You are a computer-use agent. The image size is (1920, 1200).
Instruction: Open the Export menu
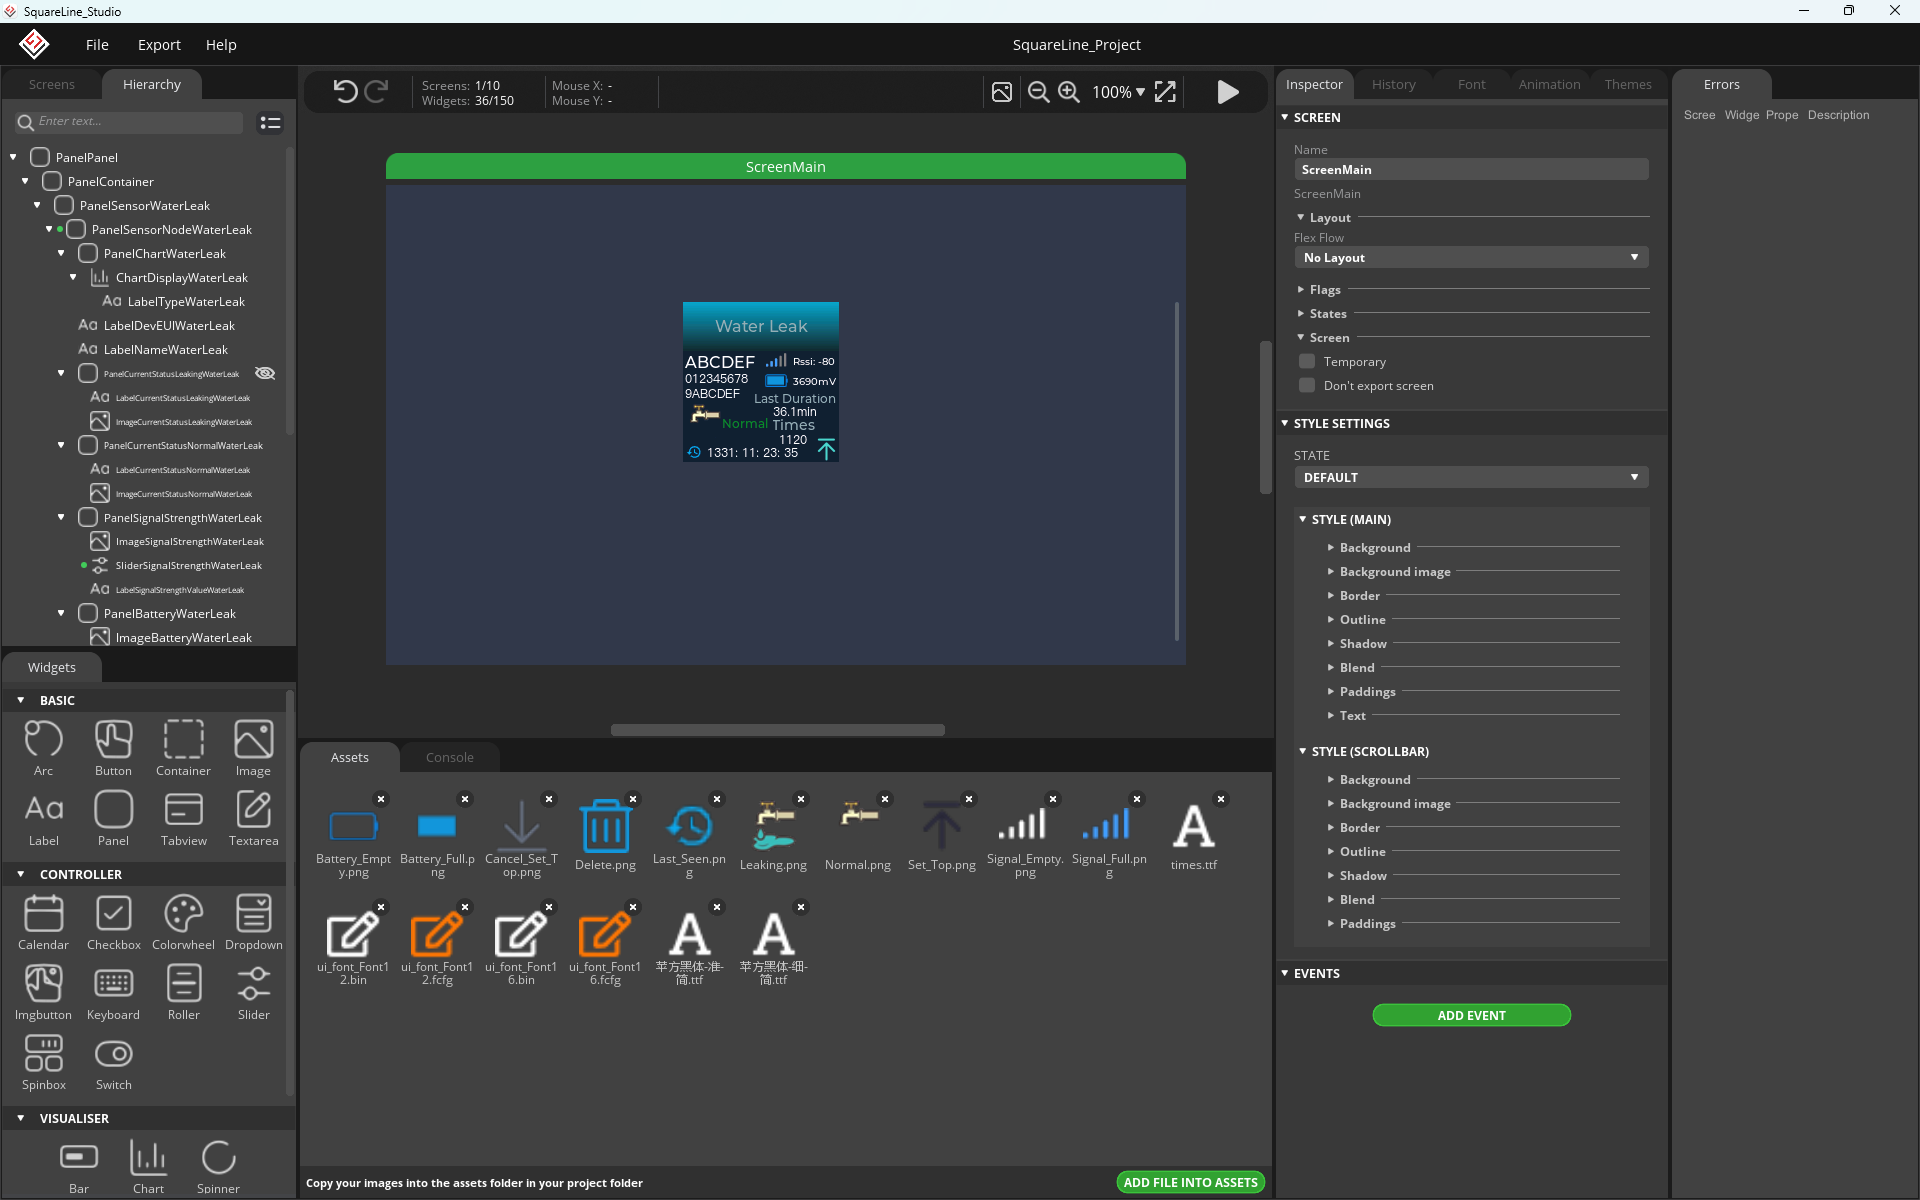click(159, 45)
